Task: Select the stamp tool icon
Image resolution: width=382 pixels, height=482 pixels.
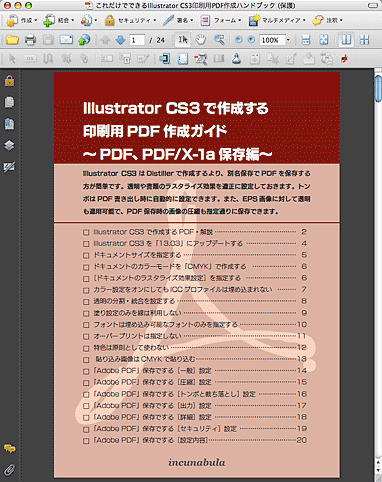Action: pyautogui.click(x=236, y=59)
